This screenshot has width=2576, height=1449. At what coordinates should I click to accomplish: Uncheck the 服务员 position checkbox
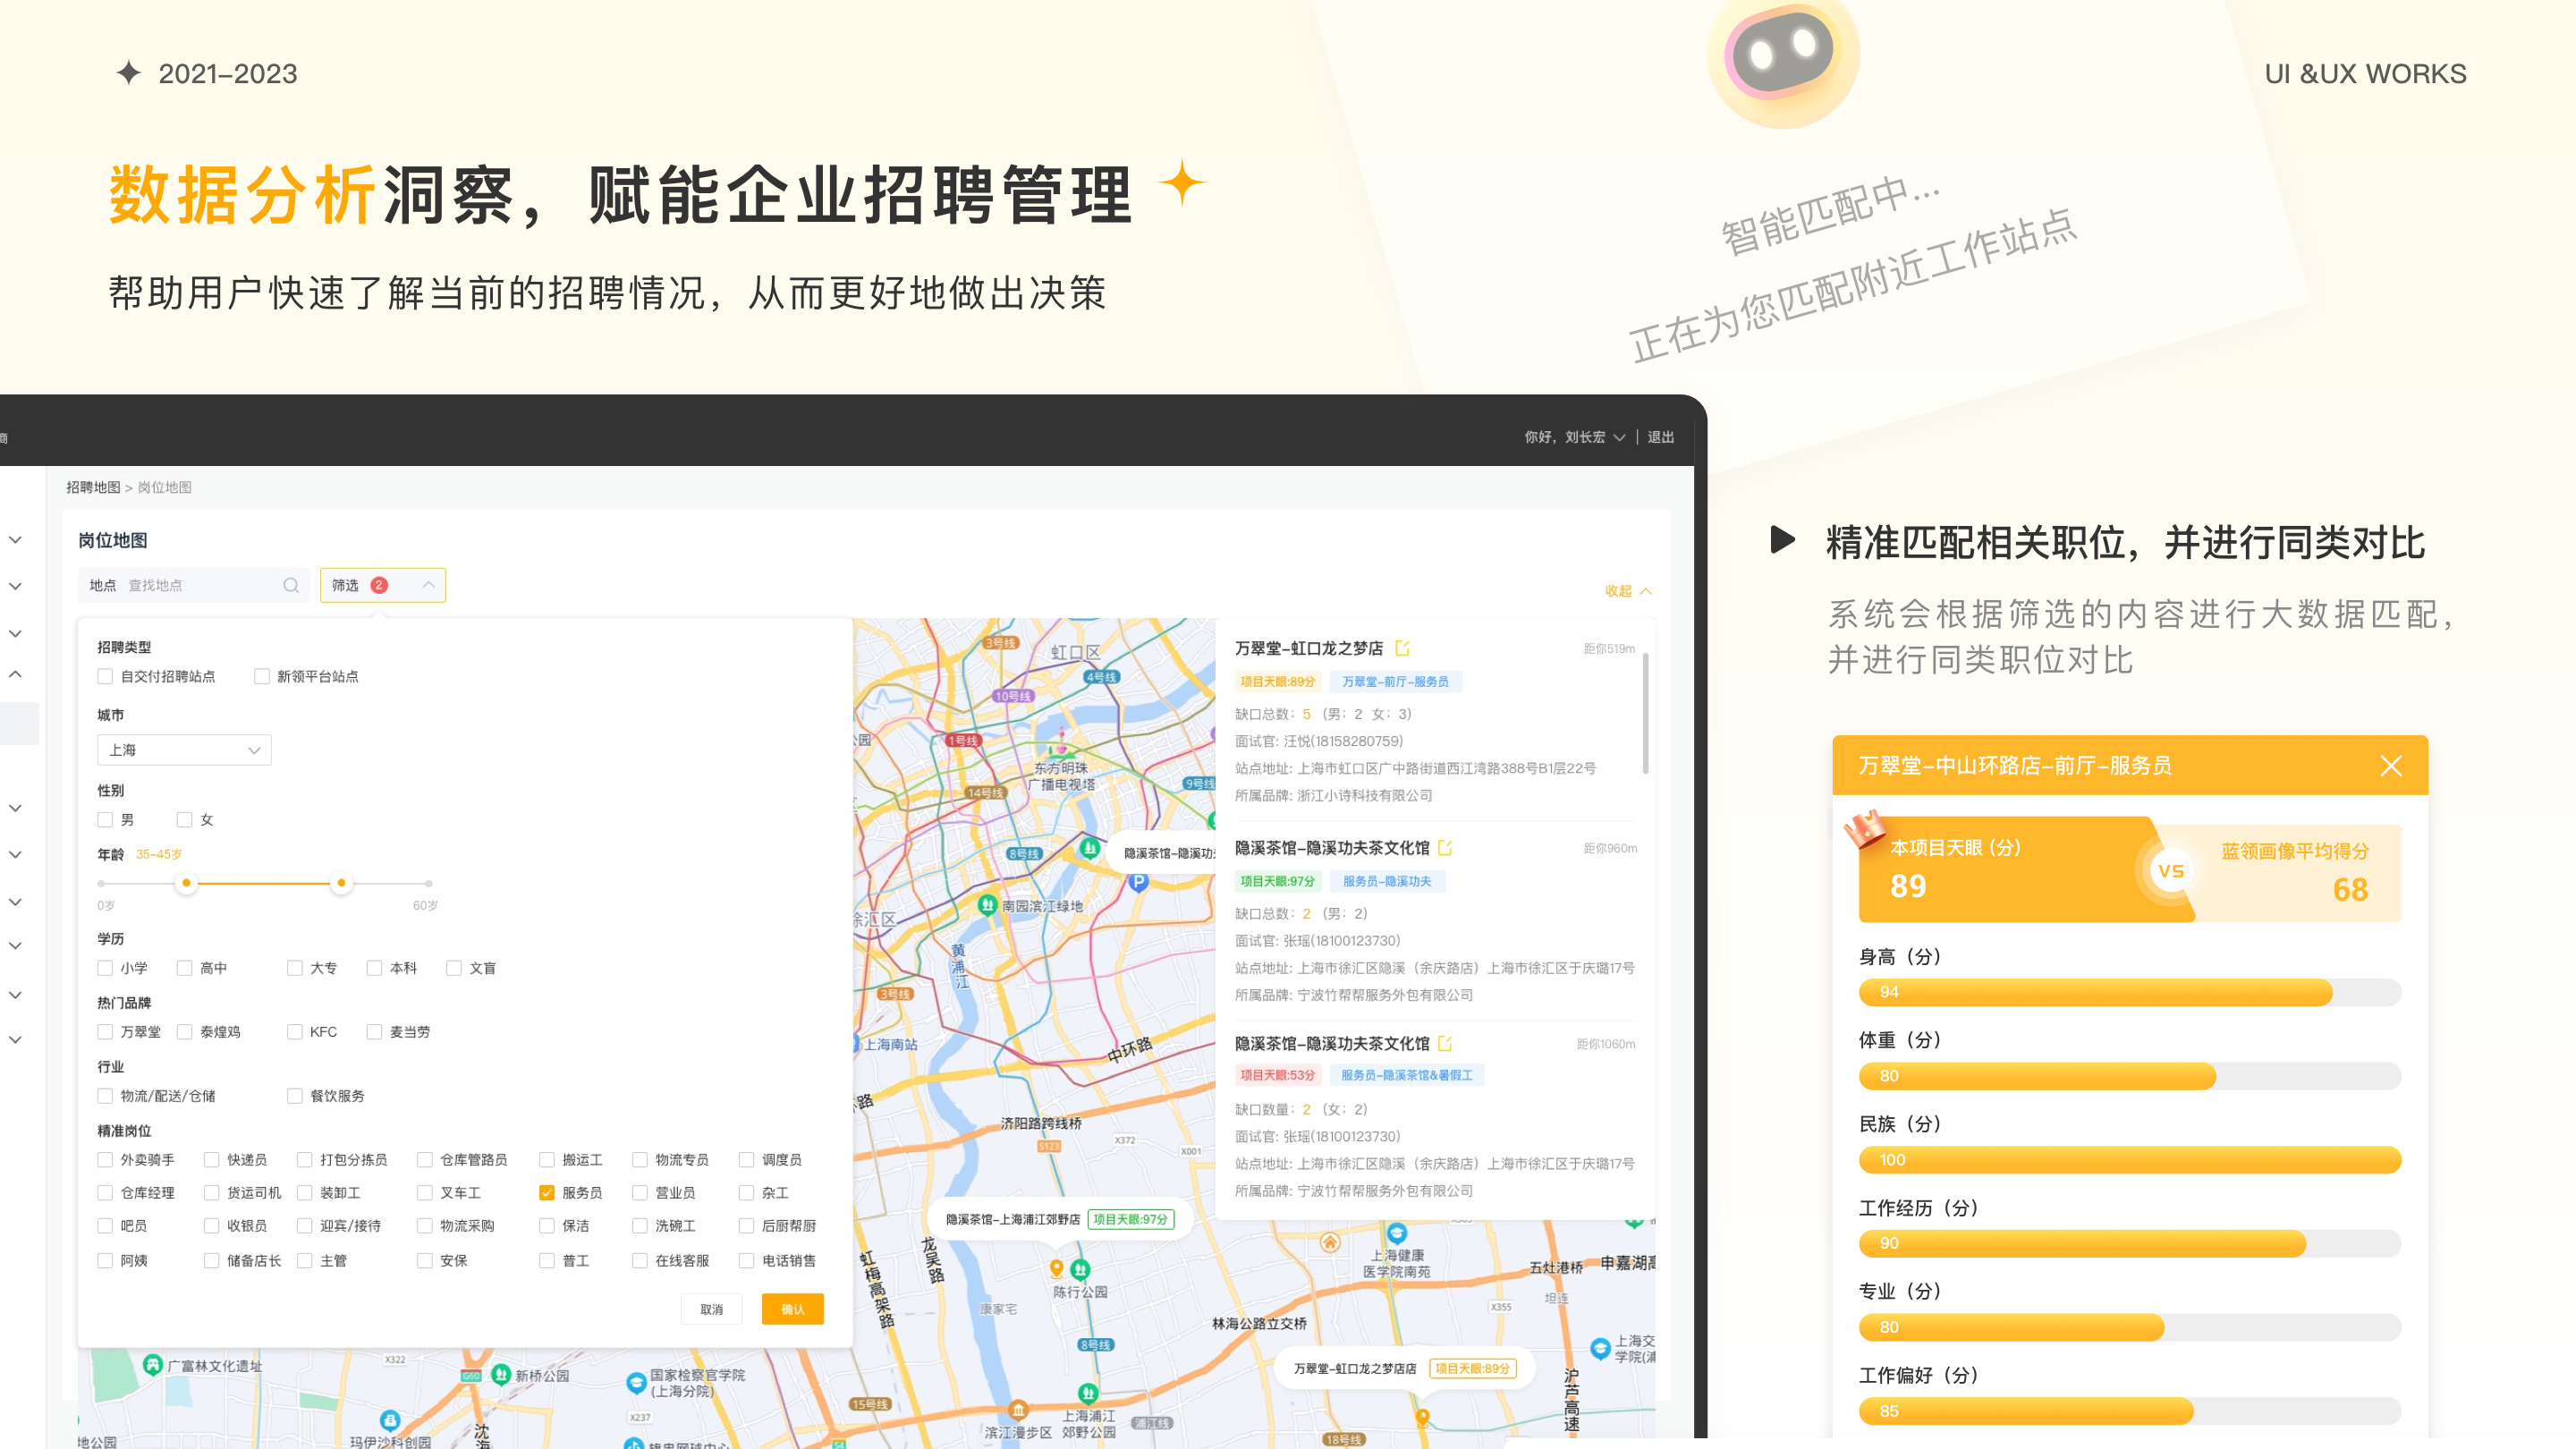pos(547,1193)
